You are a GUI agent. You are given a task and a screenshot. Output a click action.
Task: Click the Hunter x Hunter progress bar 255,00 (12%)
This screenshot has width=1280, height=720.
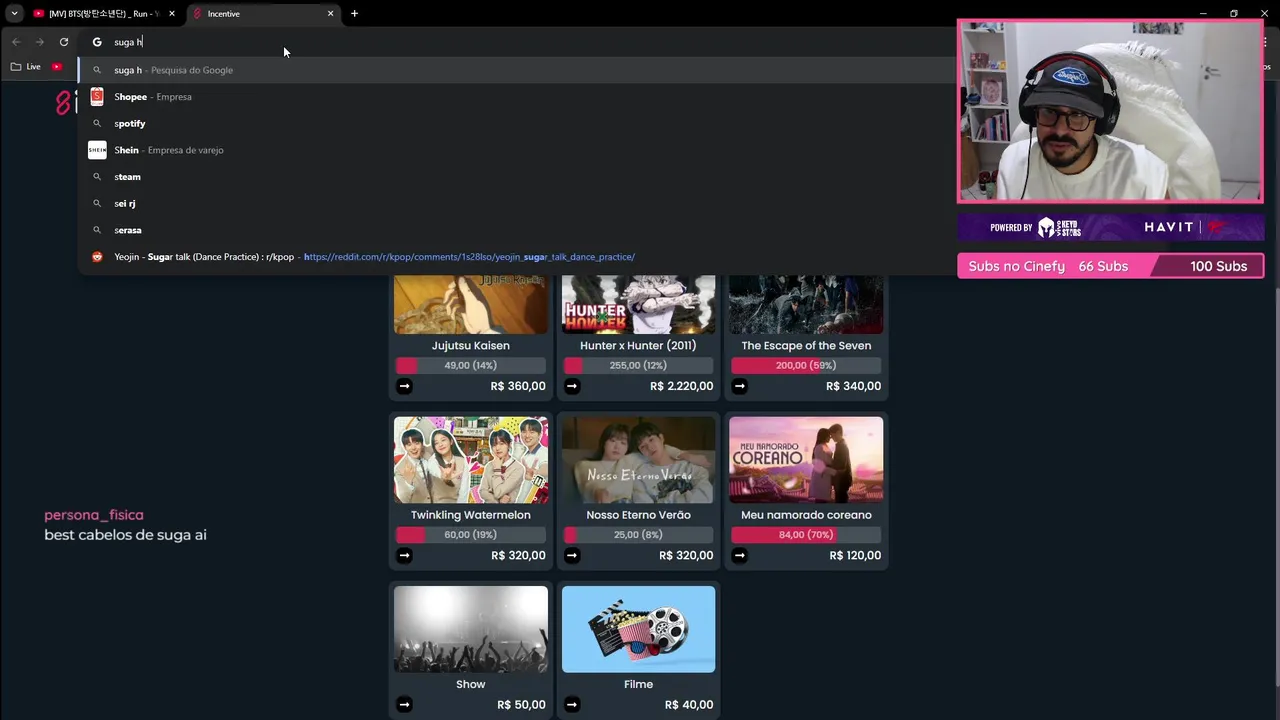click(638, 365)
